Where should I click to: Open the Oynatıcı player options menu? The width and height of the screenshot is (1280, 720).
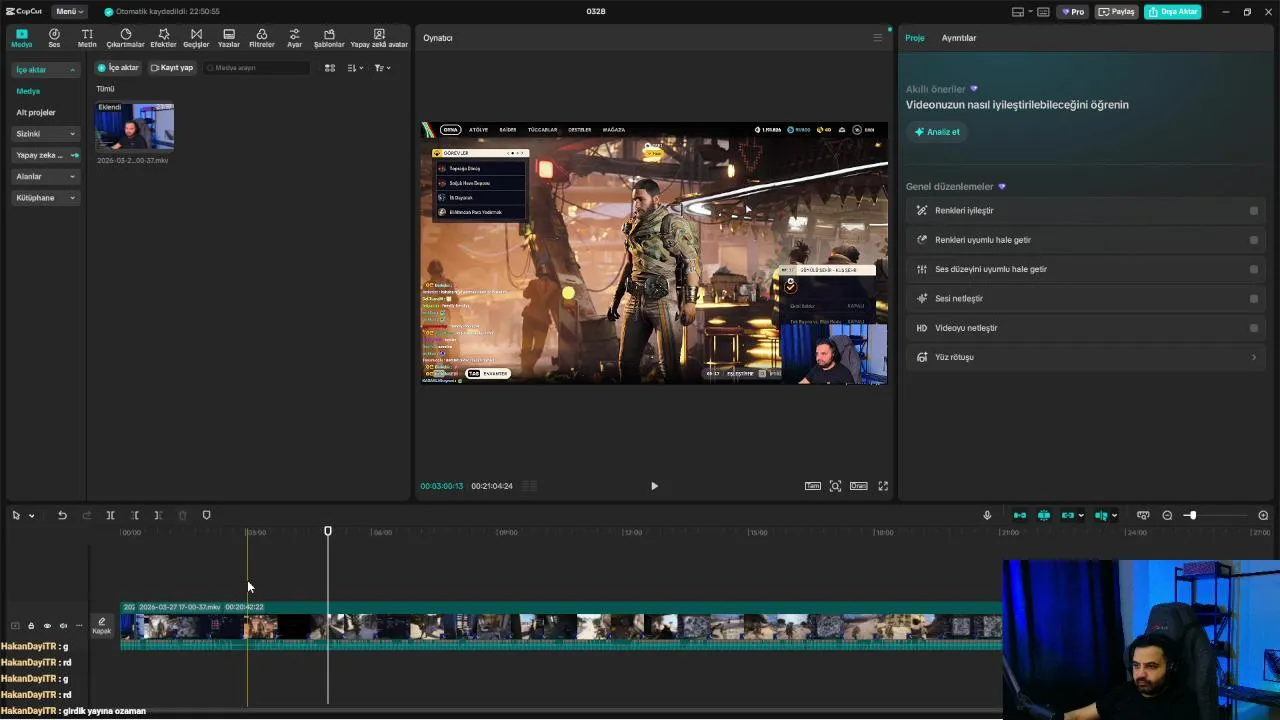(x=878, y=38)
